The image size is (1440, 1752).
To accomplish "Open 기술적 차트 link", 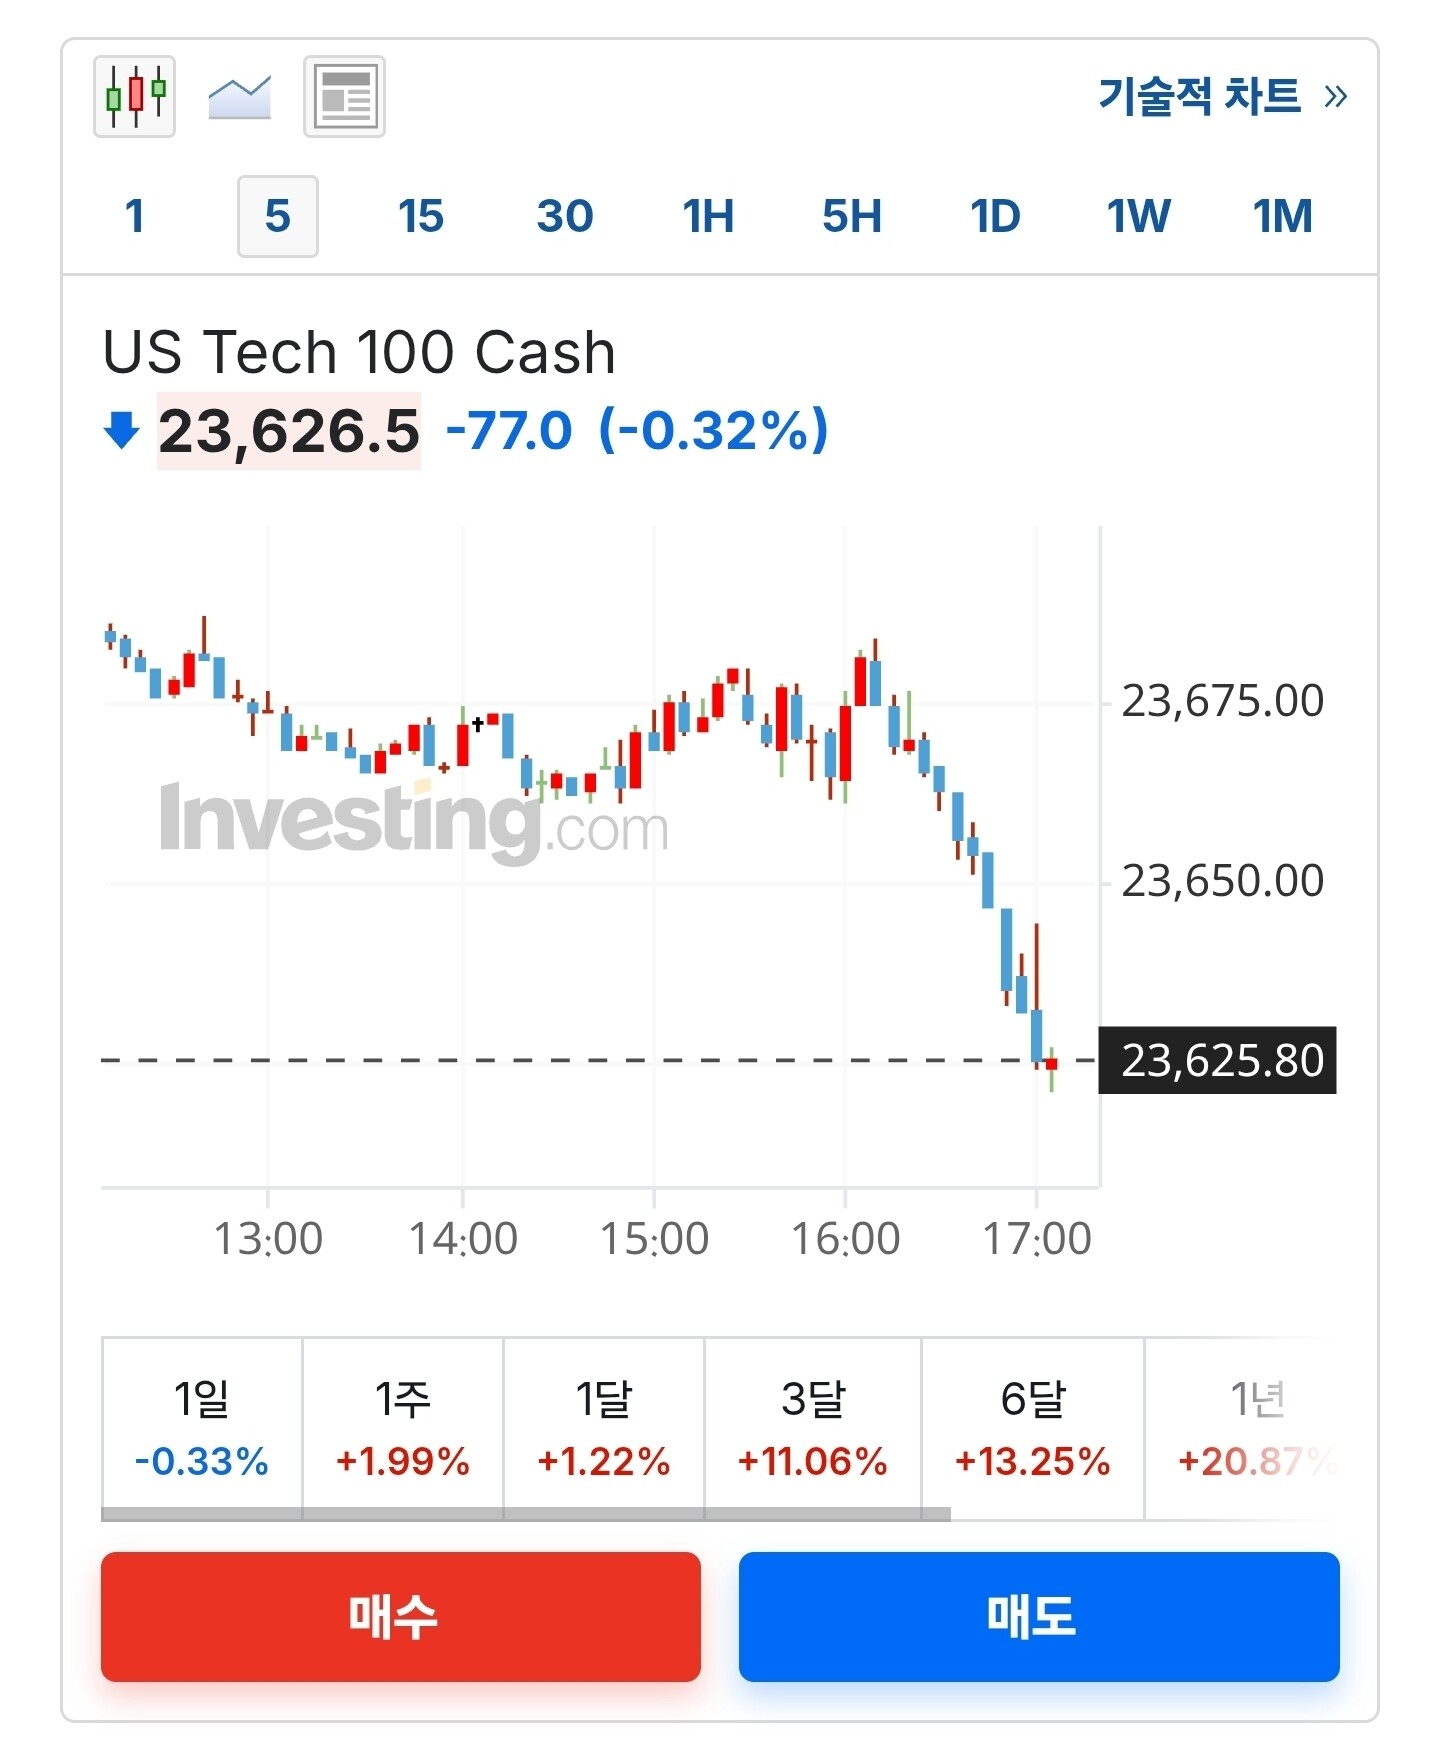I will (1221, 97).
